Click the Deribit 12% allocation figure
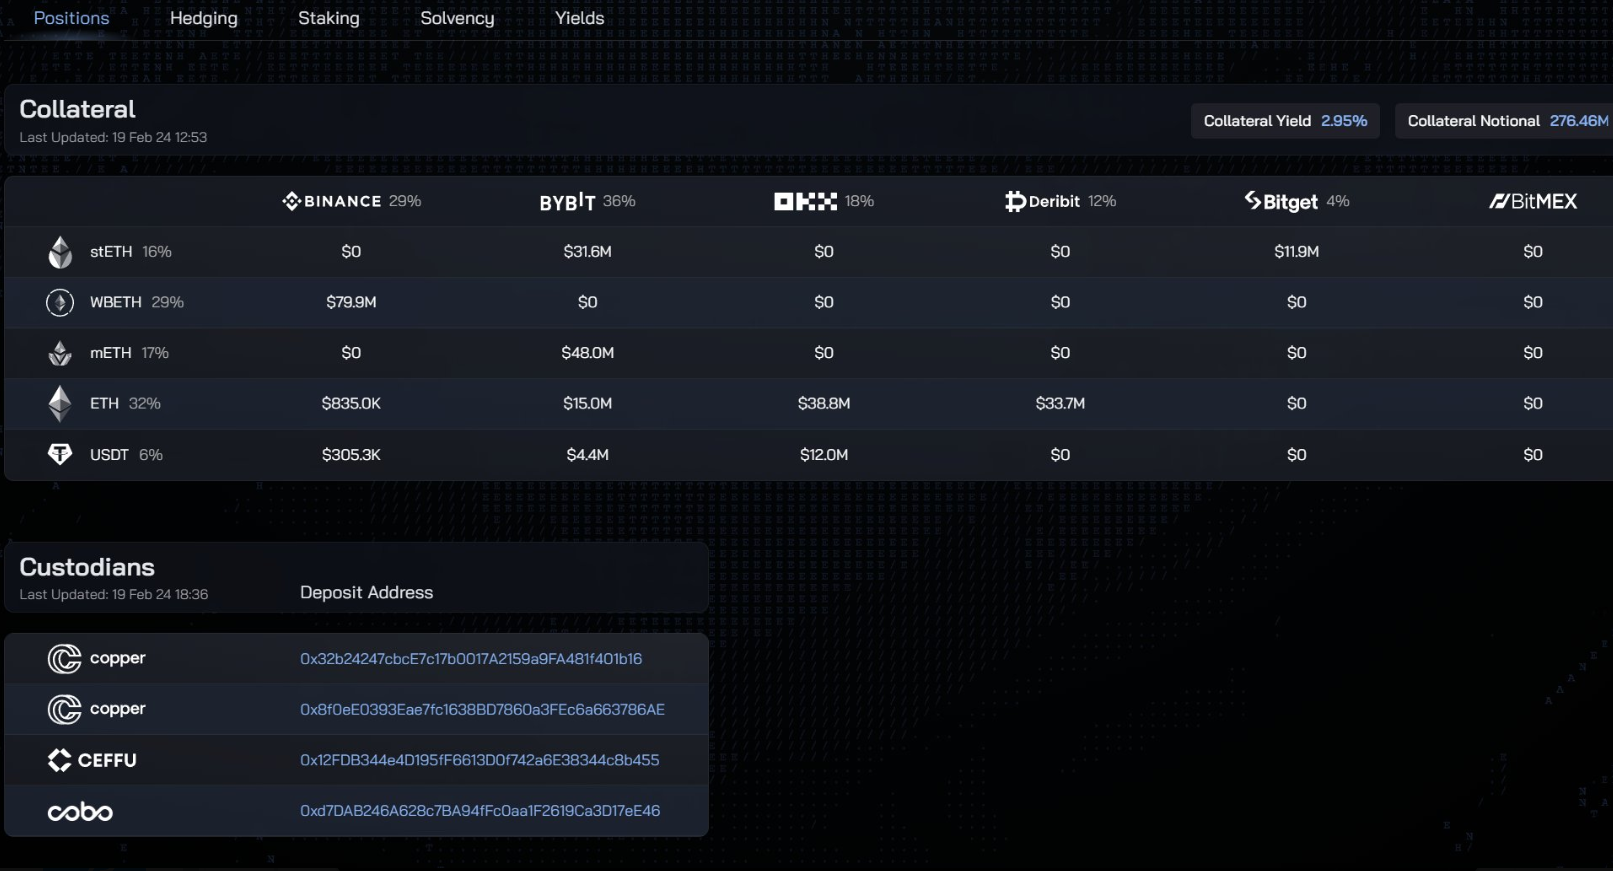Screen dimensions: 1613x871 tap(1102, 201)
